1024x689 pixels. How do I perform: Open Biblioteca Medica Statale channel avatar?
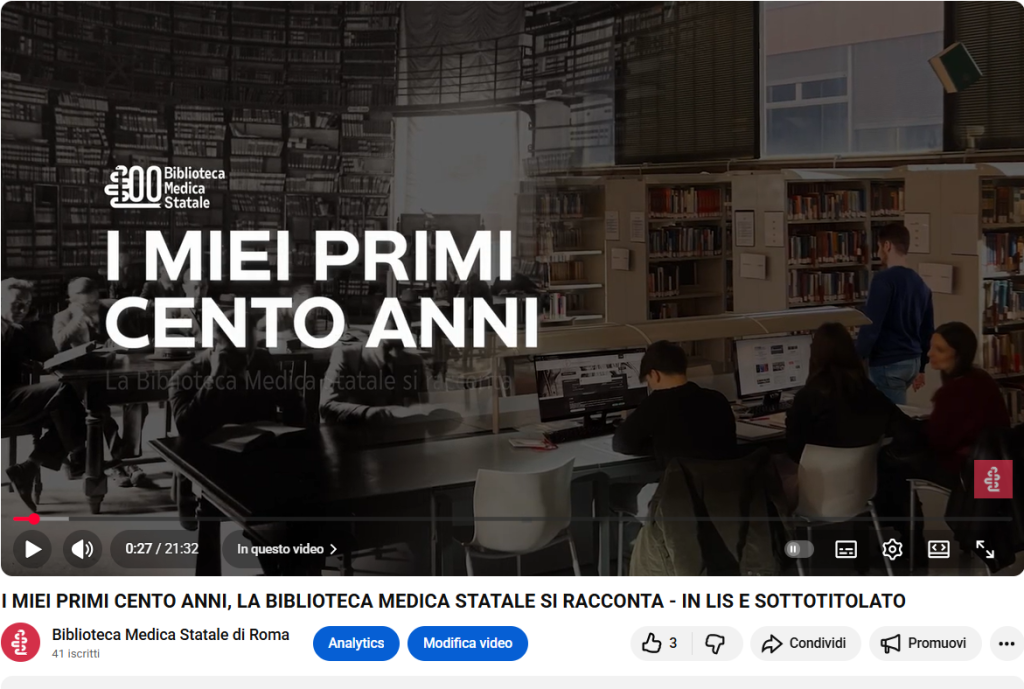tap(20, 643)
